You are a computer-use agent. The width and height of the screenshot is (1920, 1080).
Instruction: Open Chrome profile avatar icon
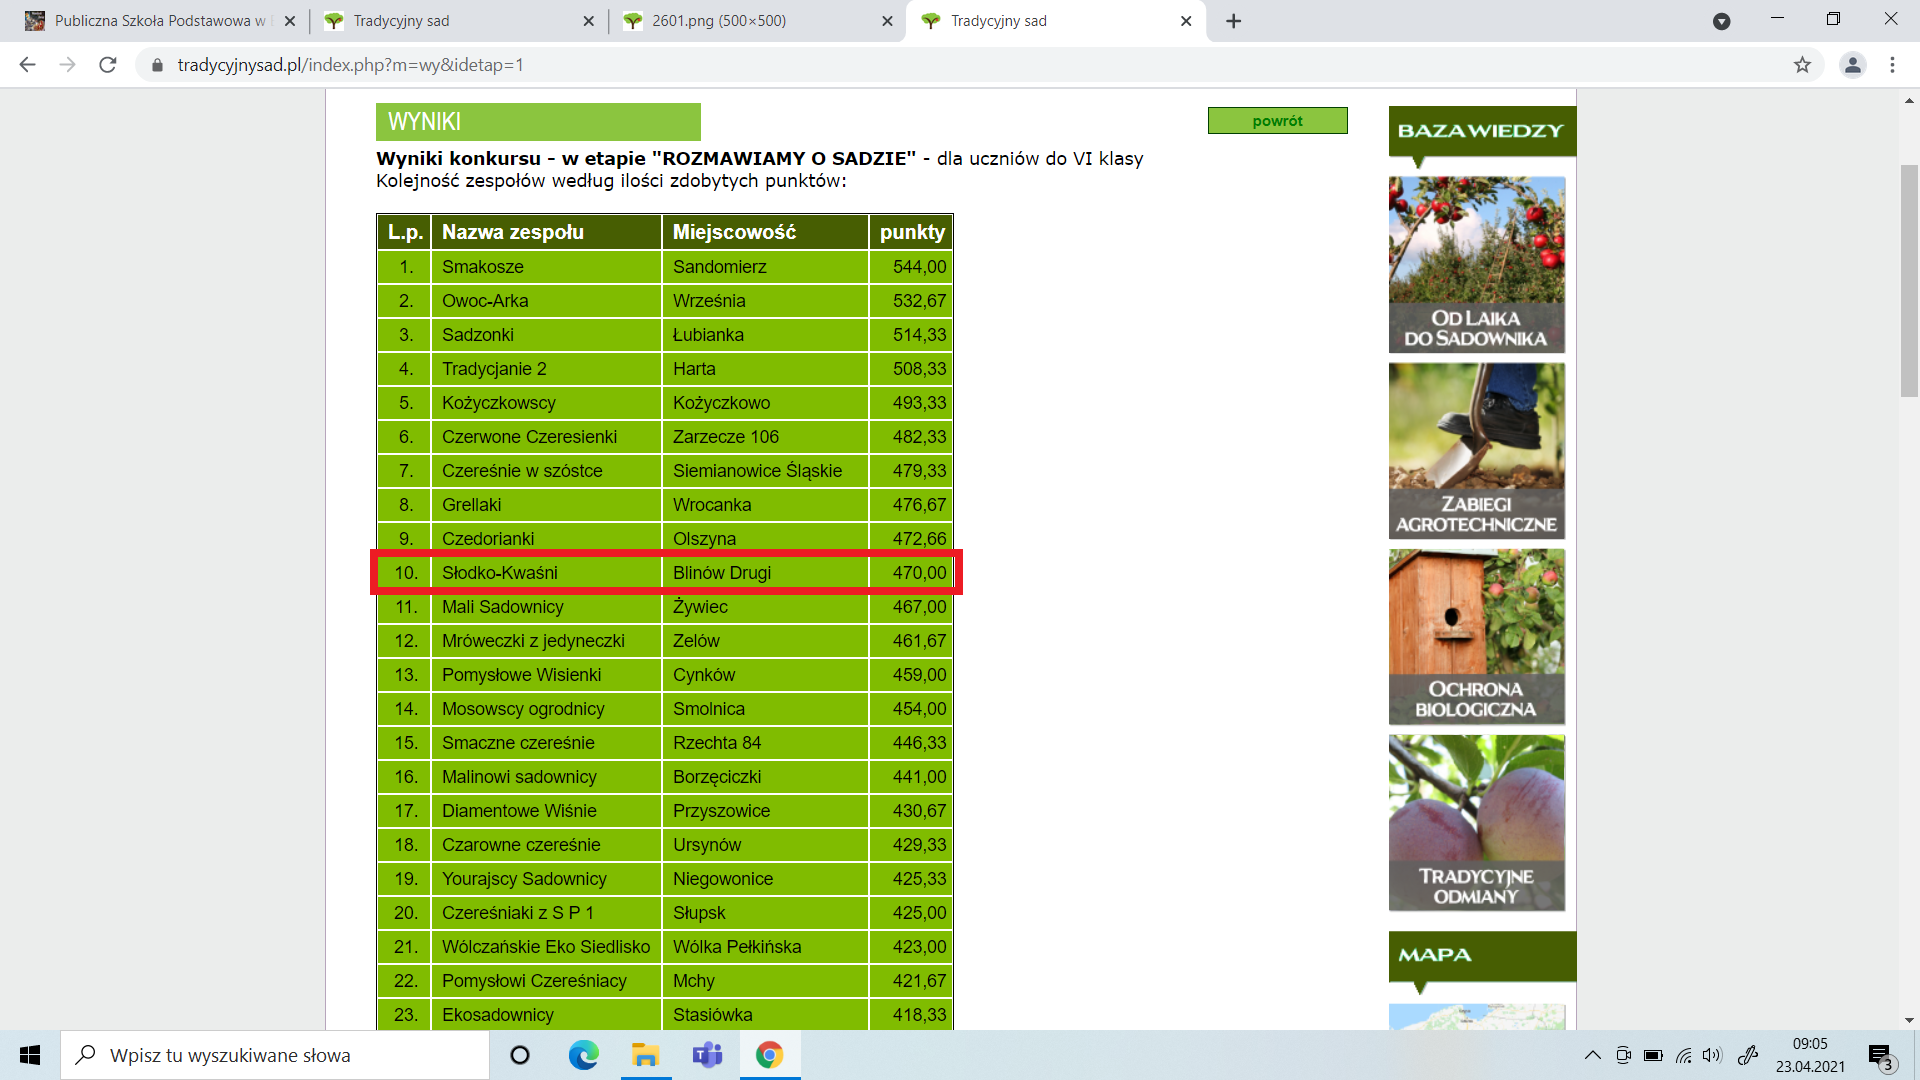1852,65
